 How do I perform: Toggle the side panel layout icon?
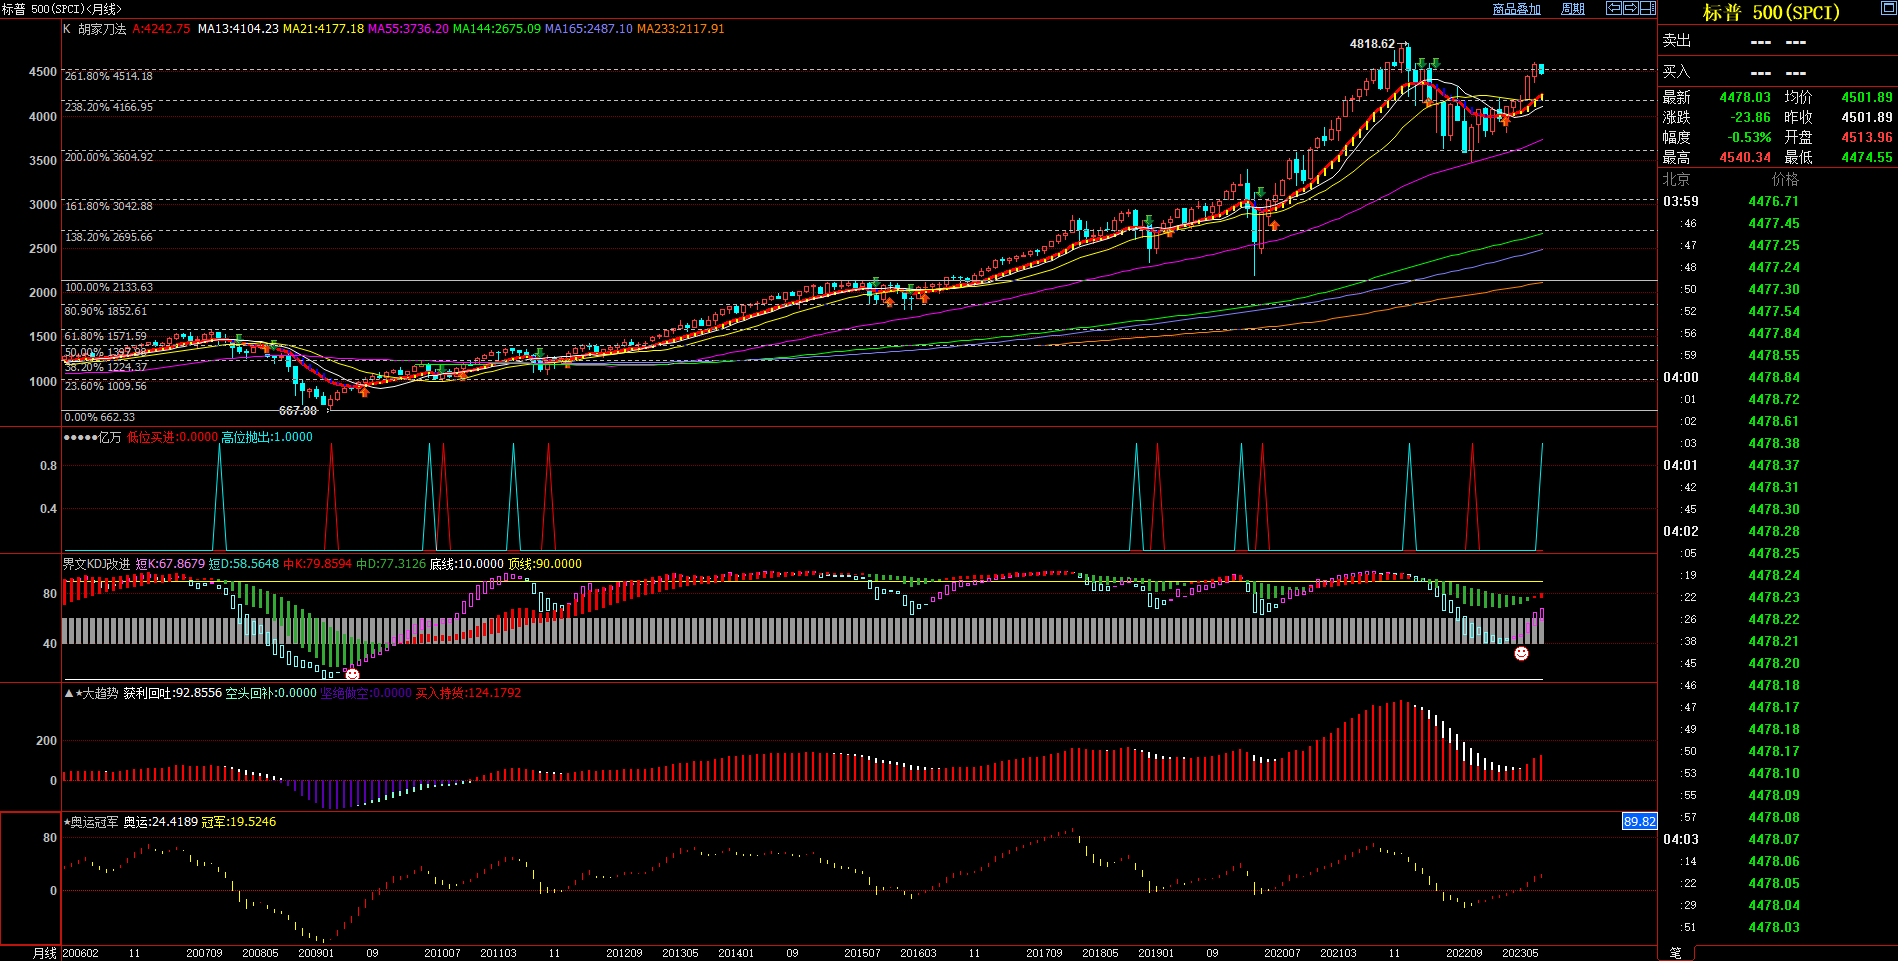click(x=1648, y=8)
